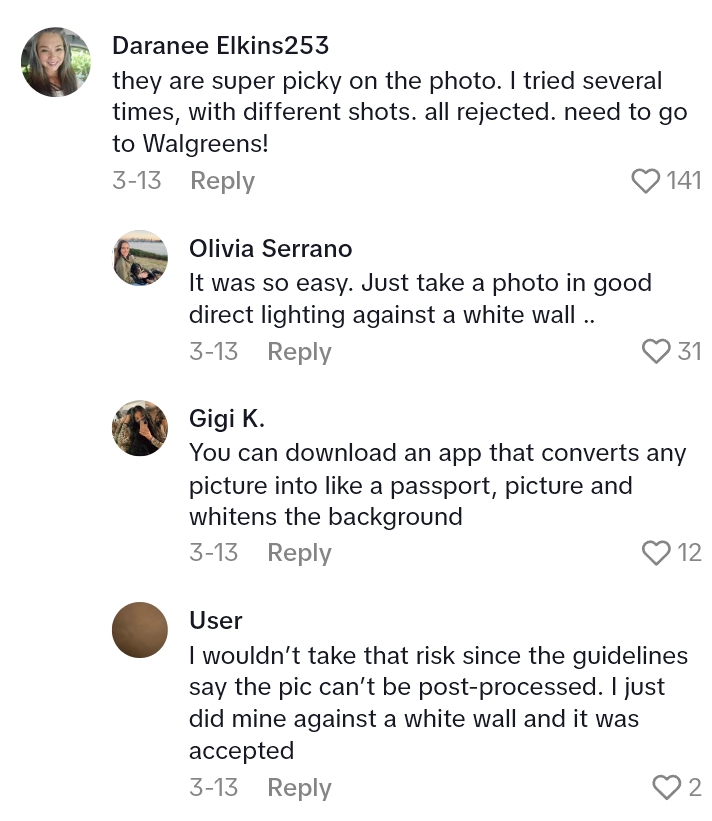This screenshot has height=821, width=712.
Task: Click the User username link
Action: 215,620
